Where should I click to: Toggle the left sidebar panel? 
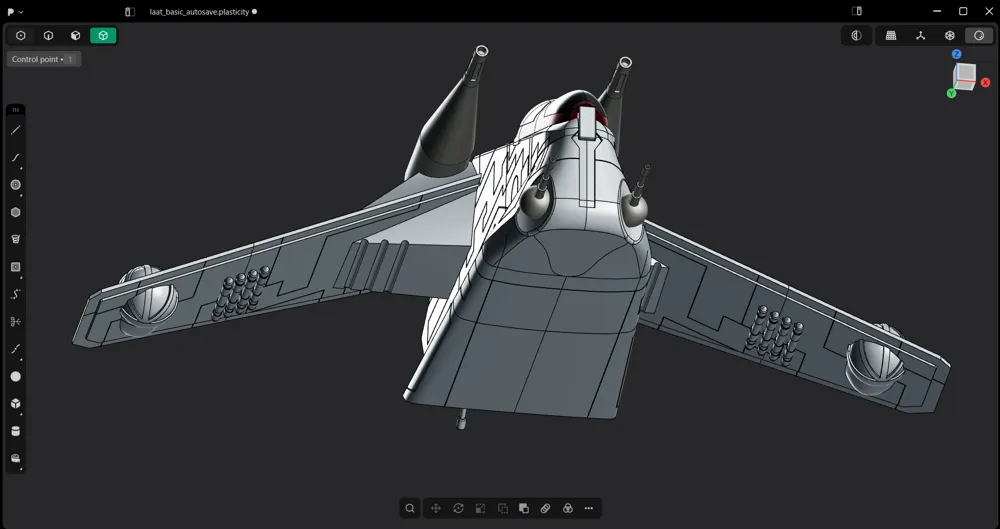(130, 11)
